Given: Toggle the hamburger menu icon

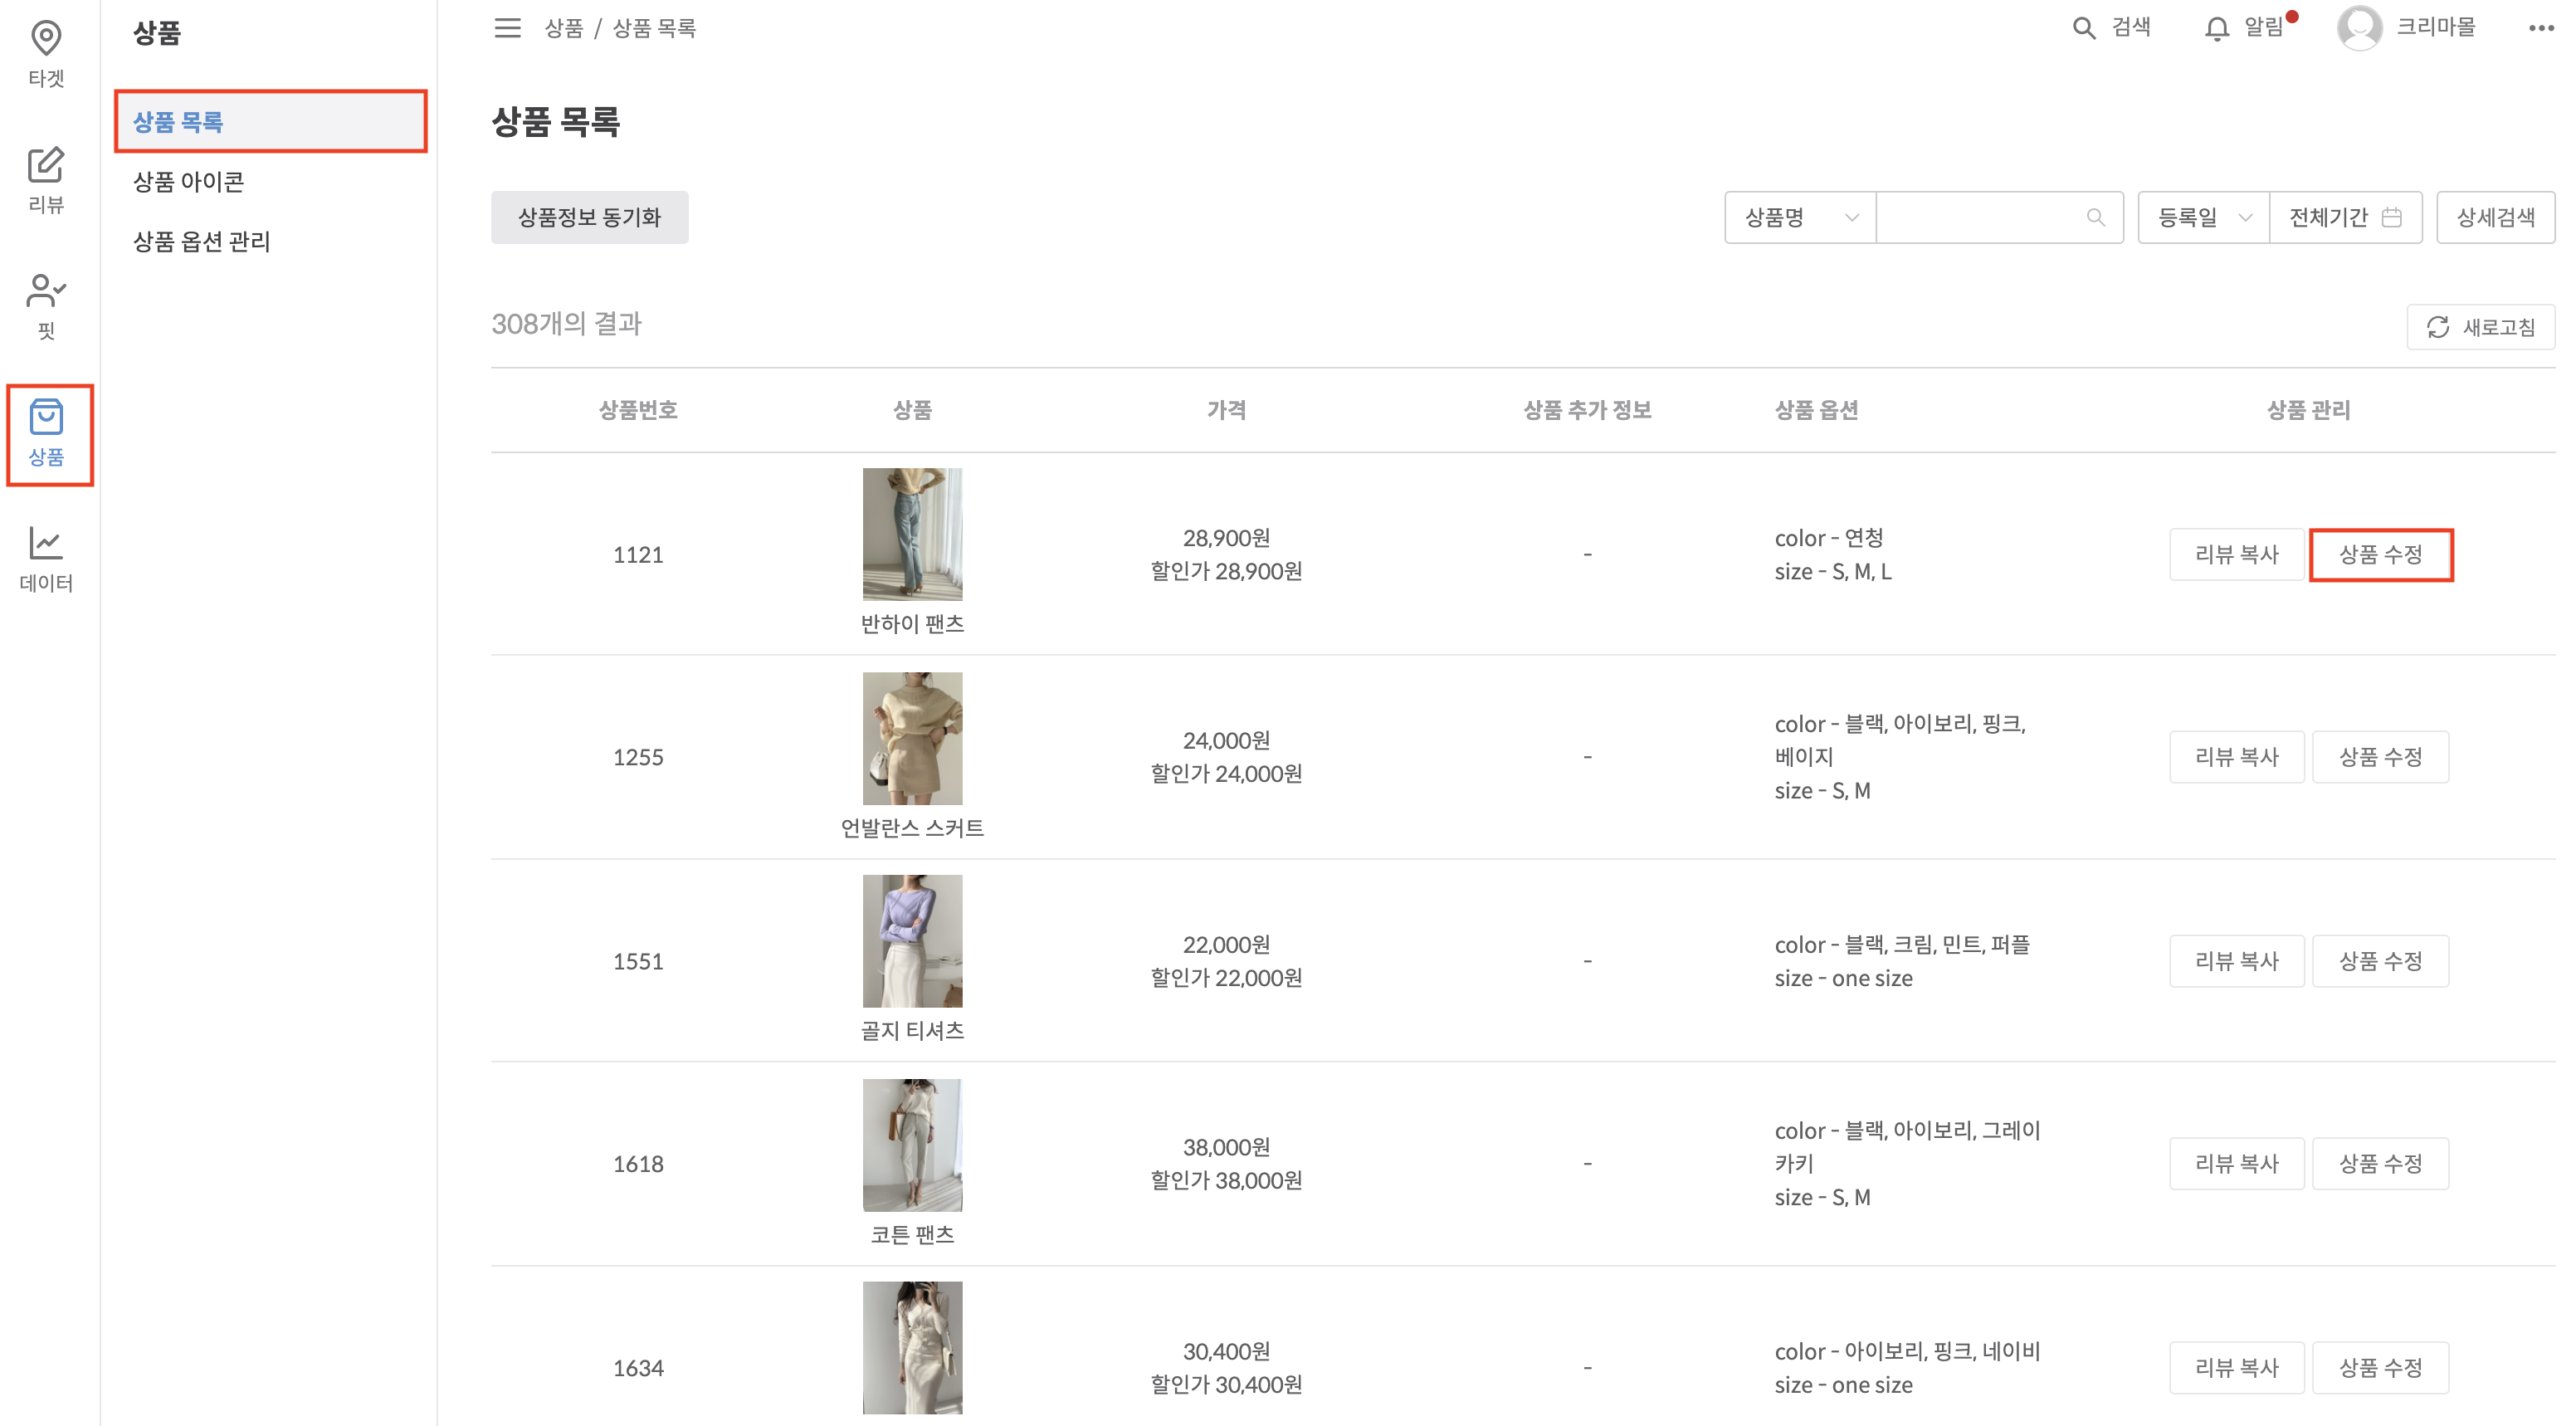Looking at the screenshot, I should pyautogui.click(x=507, y=28).
